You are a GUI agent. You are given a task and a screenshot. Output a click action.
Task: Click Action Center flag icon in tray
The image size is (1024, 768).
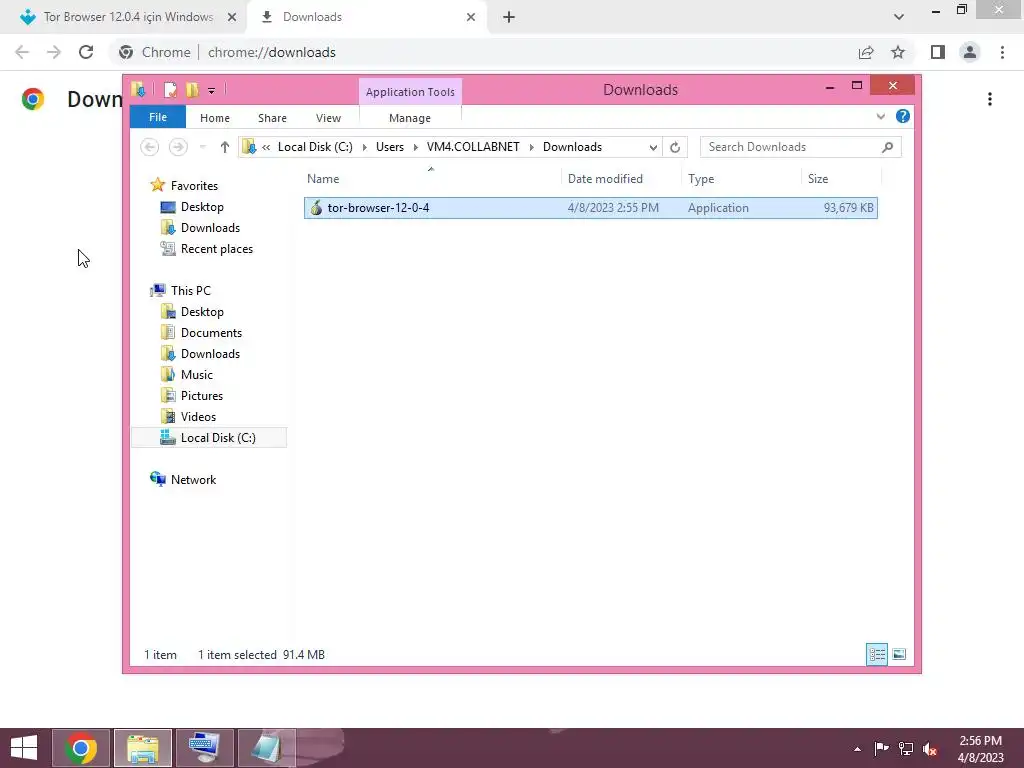click(881, 748)
